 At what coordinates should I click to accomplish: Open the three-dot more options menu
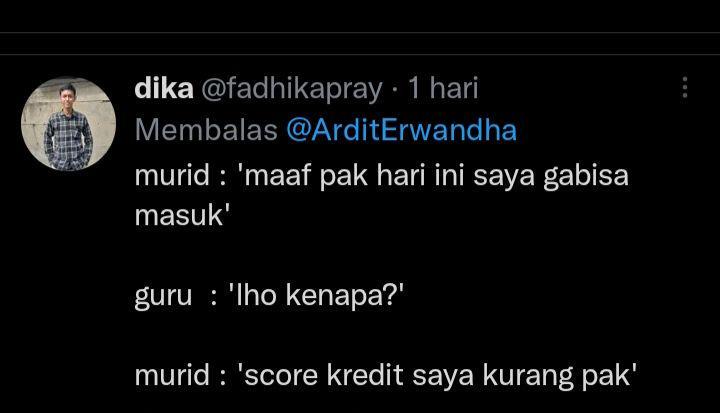coord(685,87)
